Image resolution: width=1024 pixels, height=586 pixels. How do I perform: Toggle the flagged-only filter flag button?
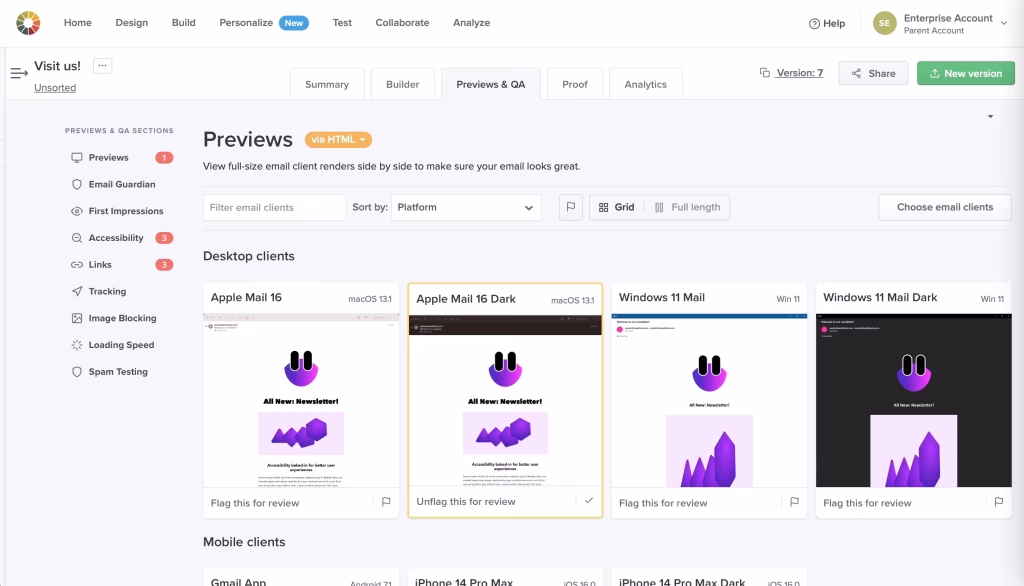click(571, 207)
